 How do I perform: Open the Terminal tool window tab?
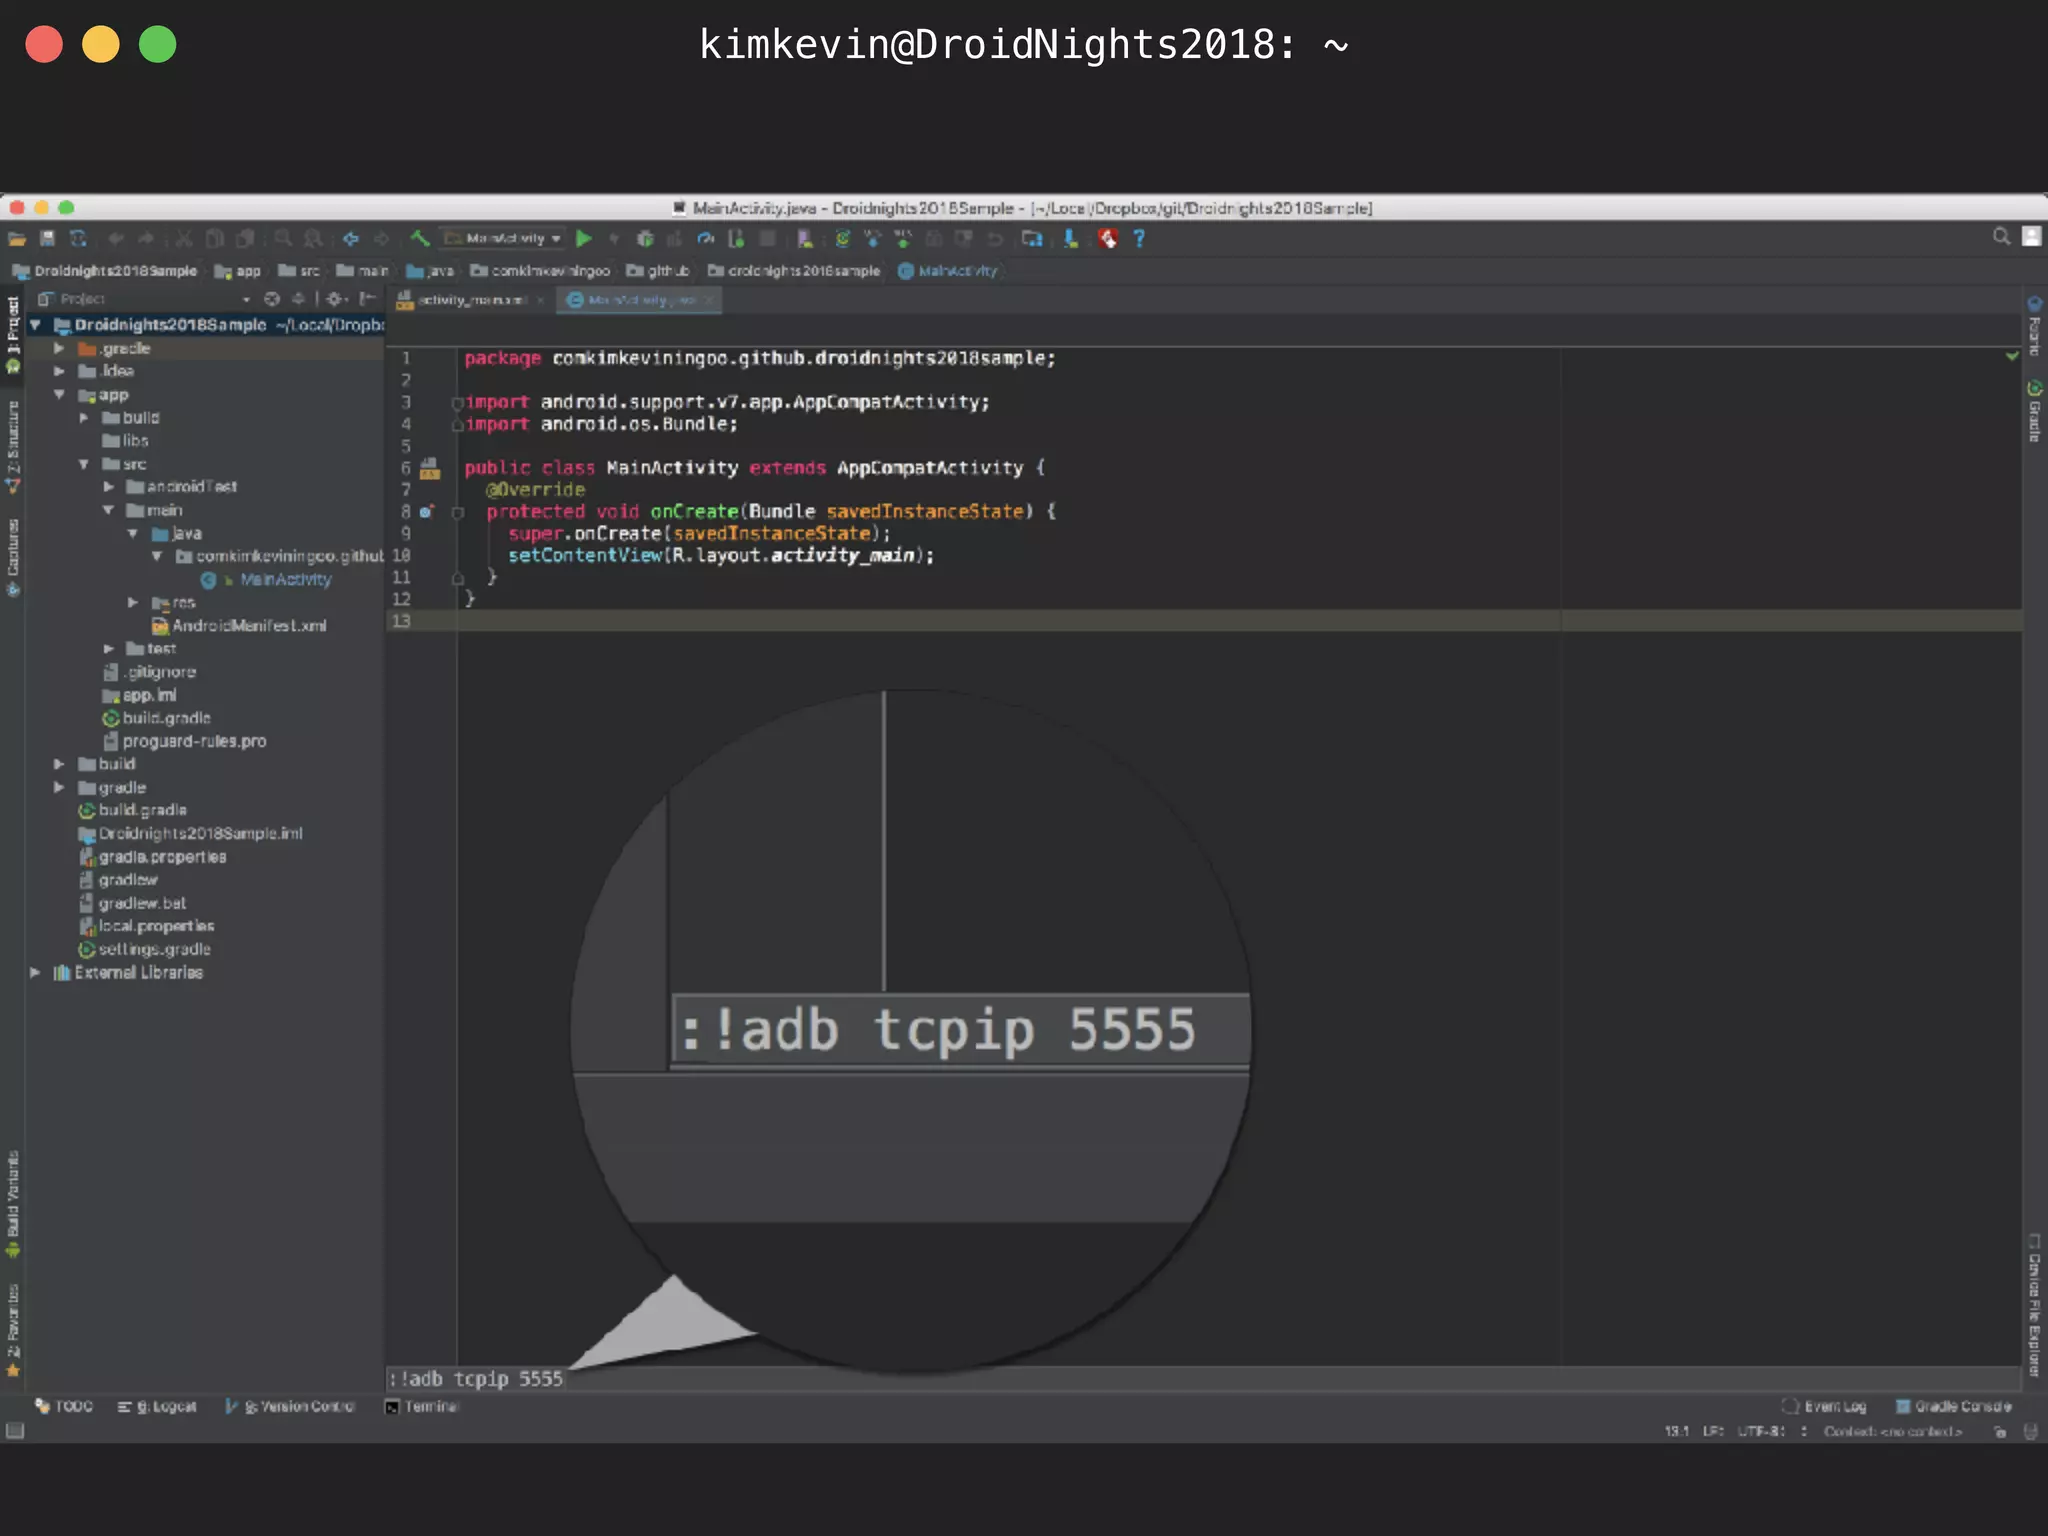tap(422, 1406)
